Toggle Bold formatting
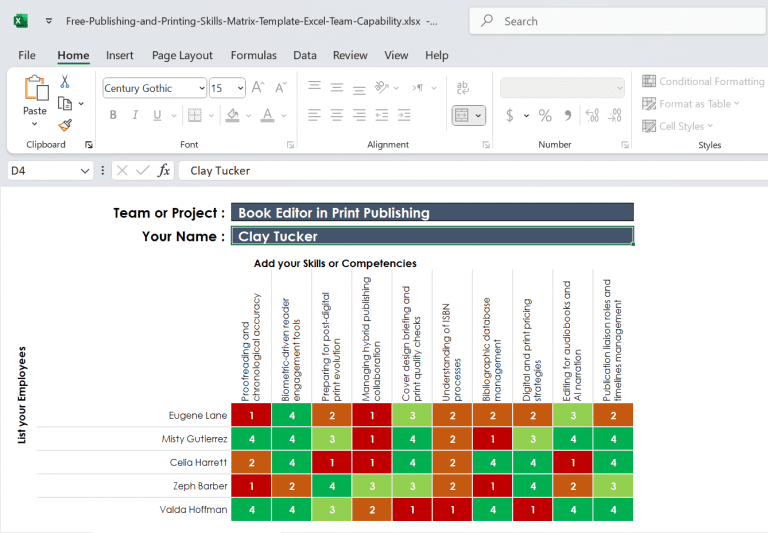 tap(113, 115)
